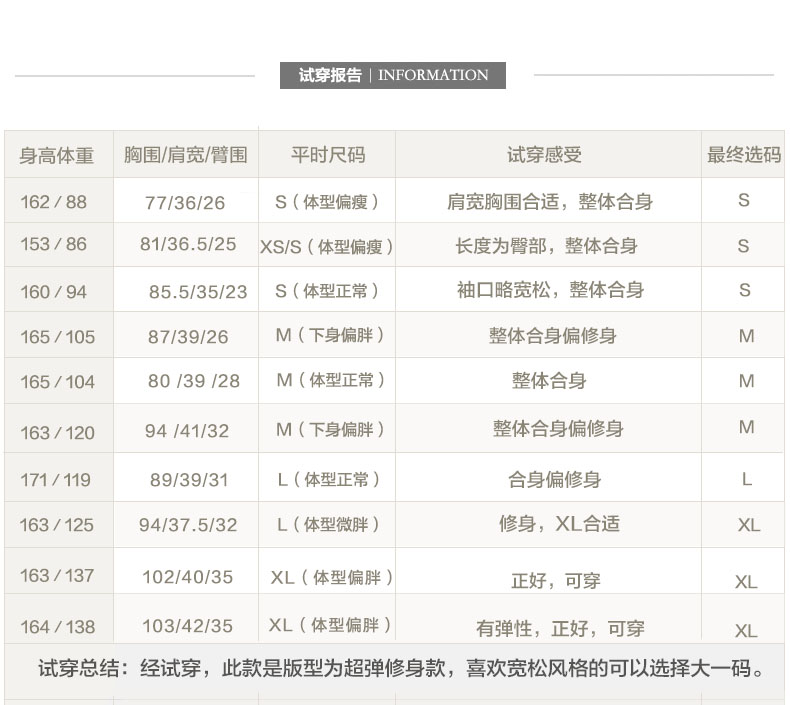Click the 胸围/肩宽/臂围 column header
This screenshot has width=790, height=705.
pyautogui.click(x=185, y=155)
